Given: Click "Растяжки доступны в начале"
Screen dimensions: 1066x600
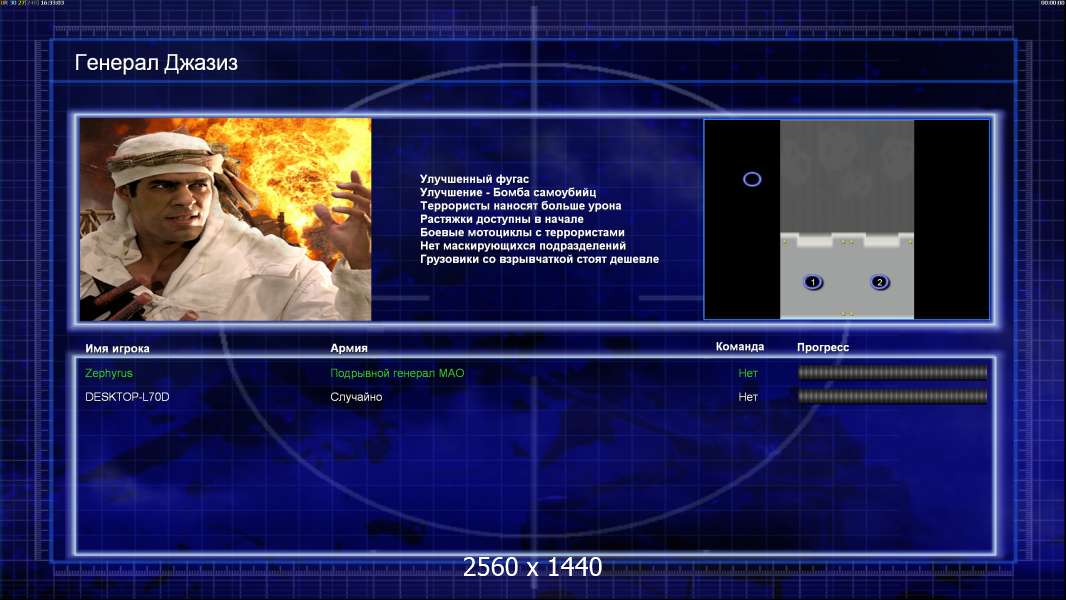Looking at the screenshot, I should coord(501,219).
